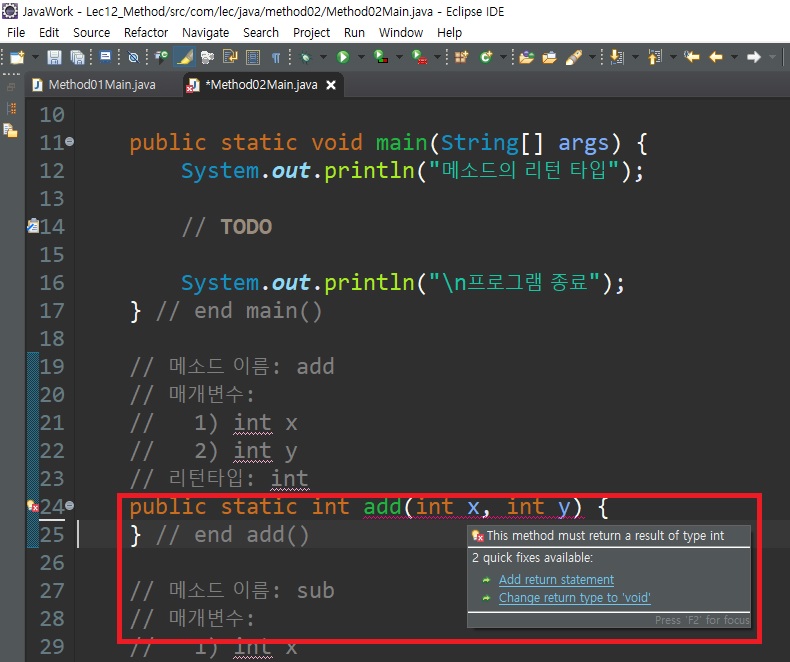Collapse the add method fold marker on line 24

pos(70,505)
